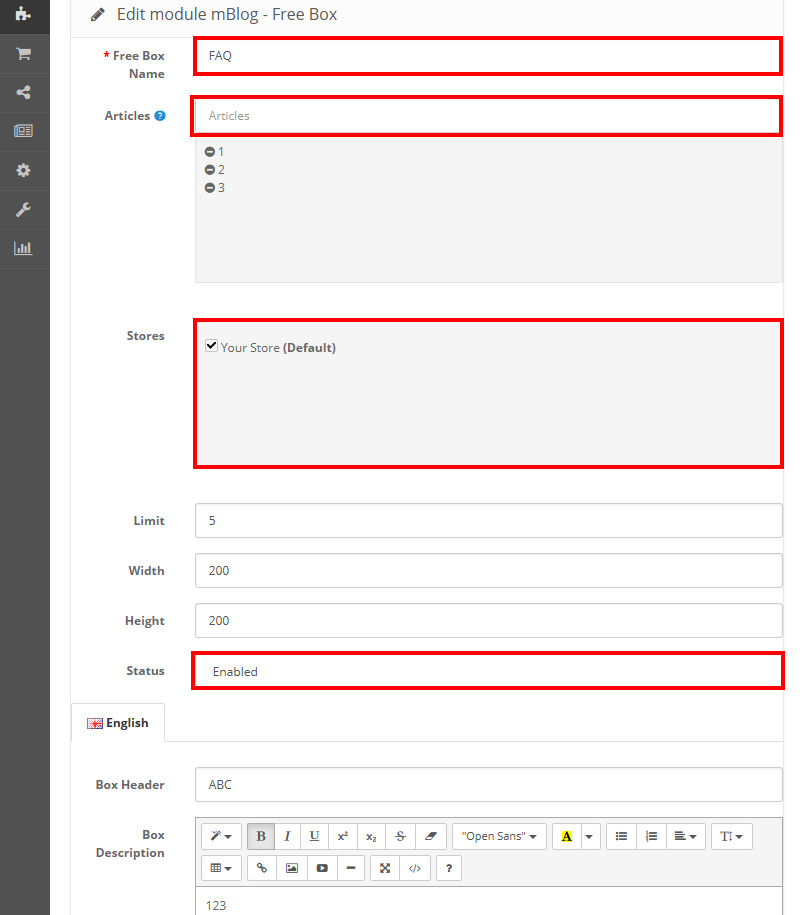Click the editor help question mark button
Image resolution: width=800 pixels, height=915 pixels.
coord(449,868)
